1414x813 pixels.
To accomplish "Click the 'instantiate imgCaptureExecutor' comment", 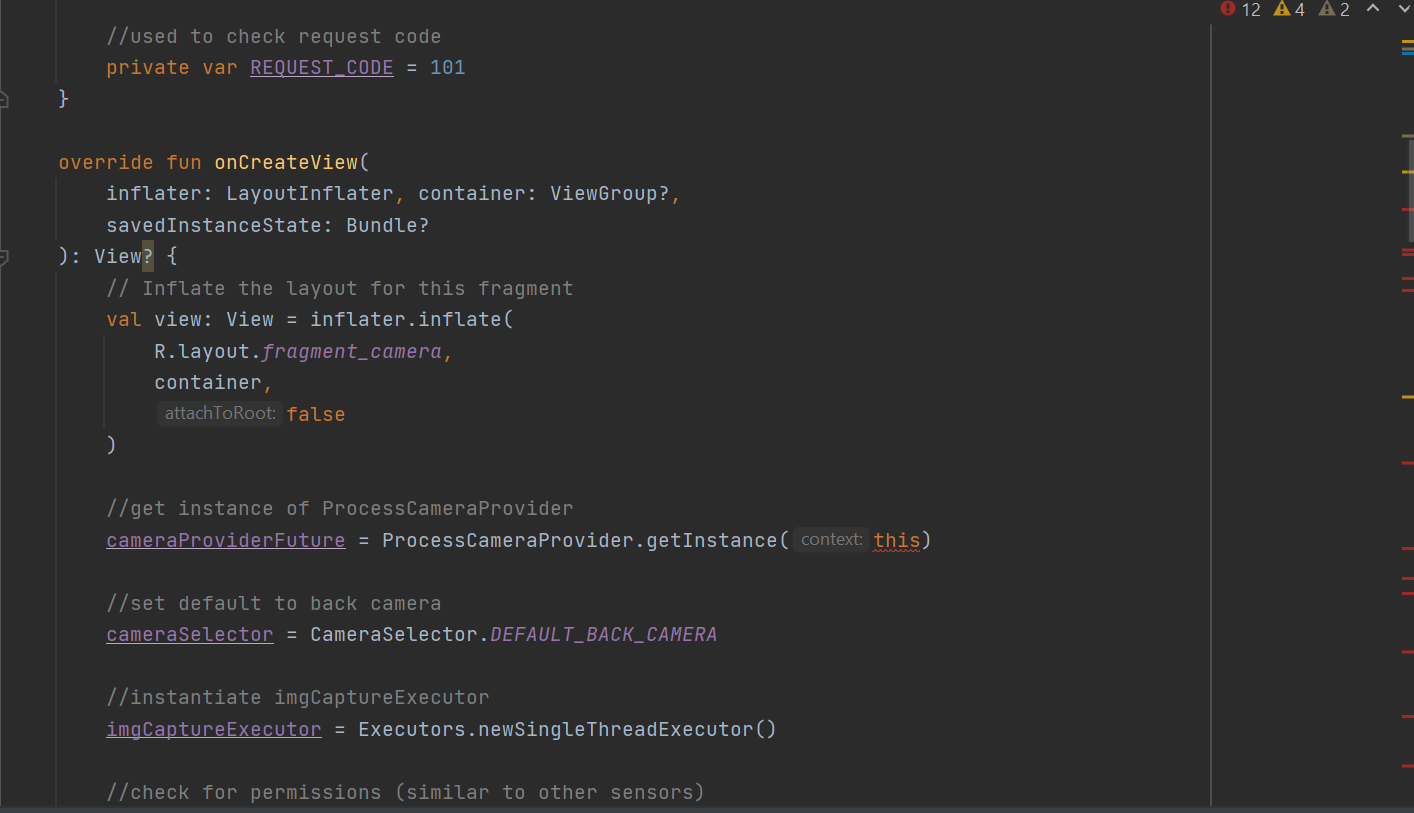I will tap(298, 697).
